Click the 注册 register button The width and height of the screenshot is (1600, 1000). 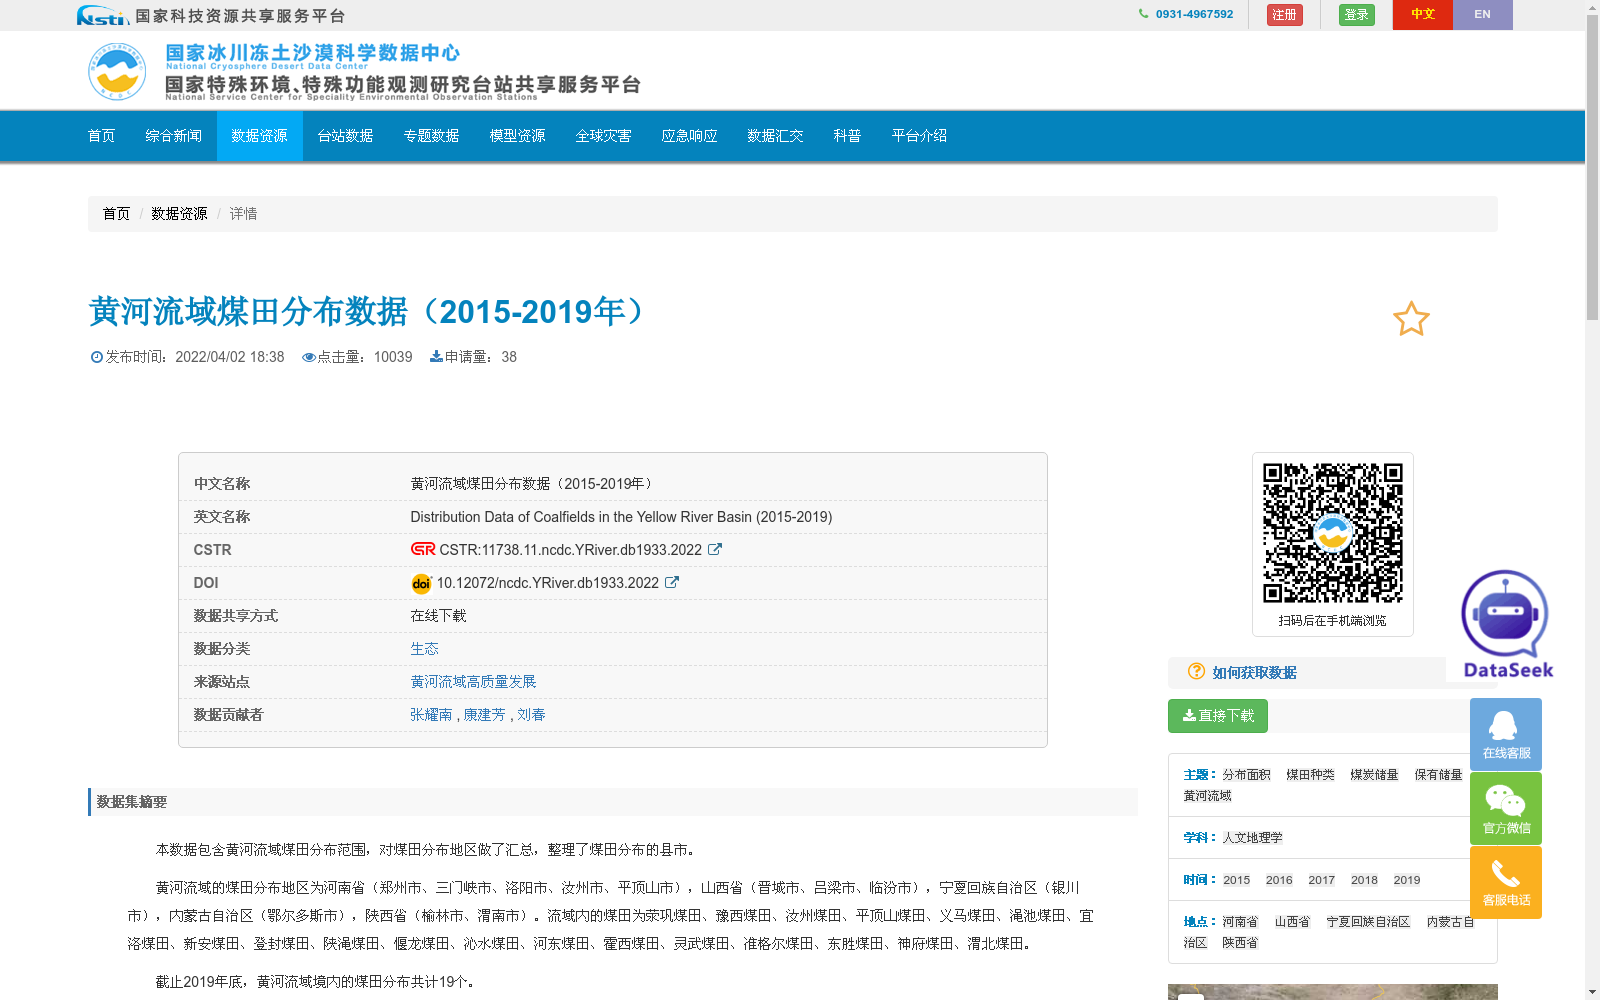click(x=1284, y=15)
